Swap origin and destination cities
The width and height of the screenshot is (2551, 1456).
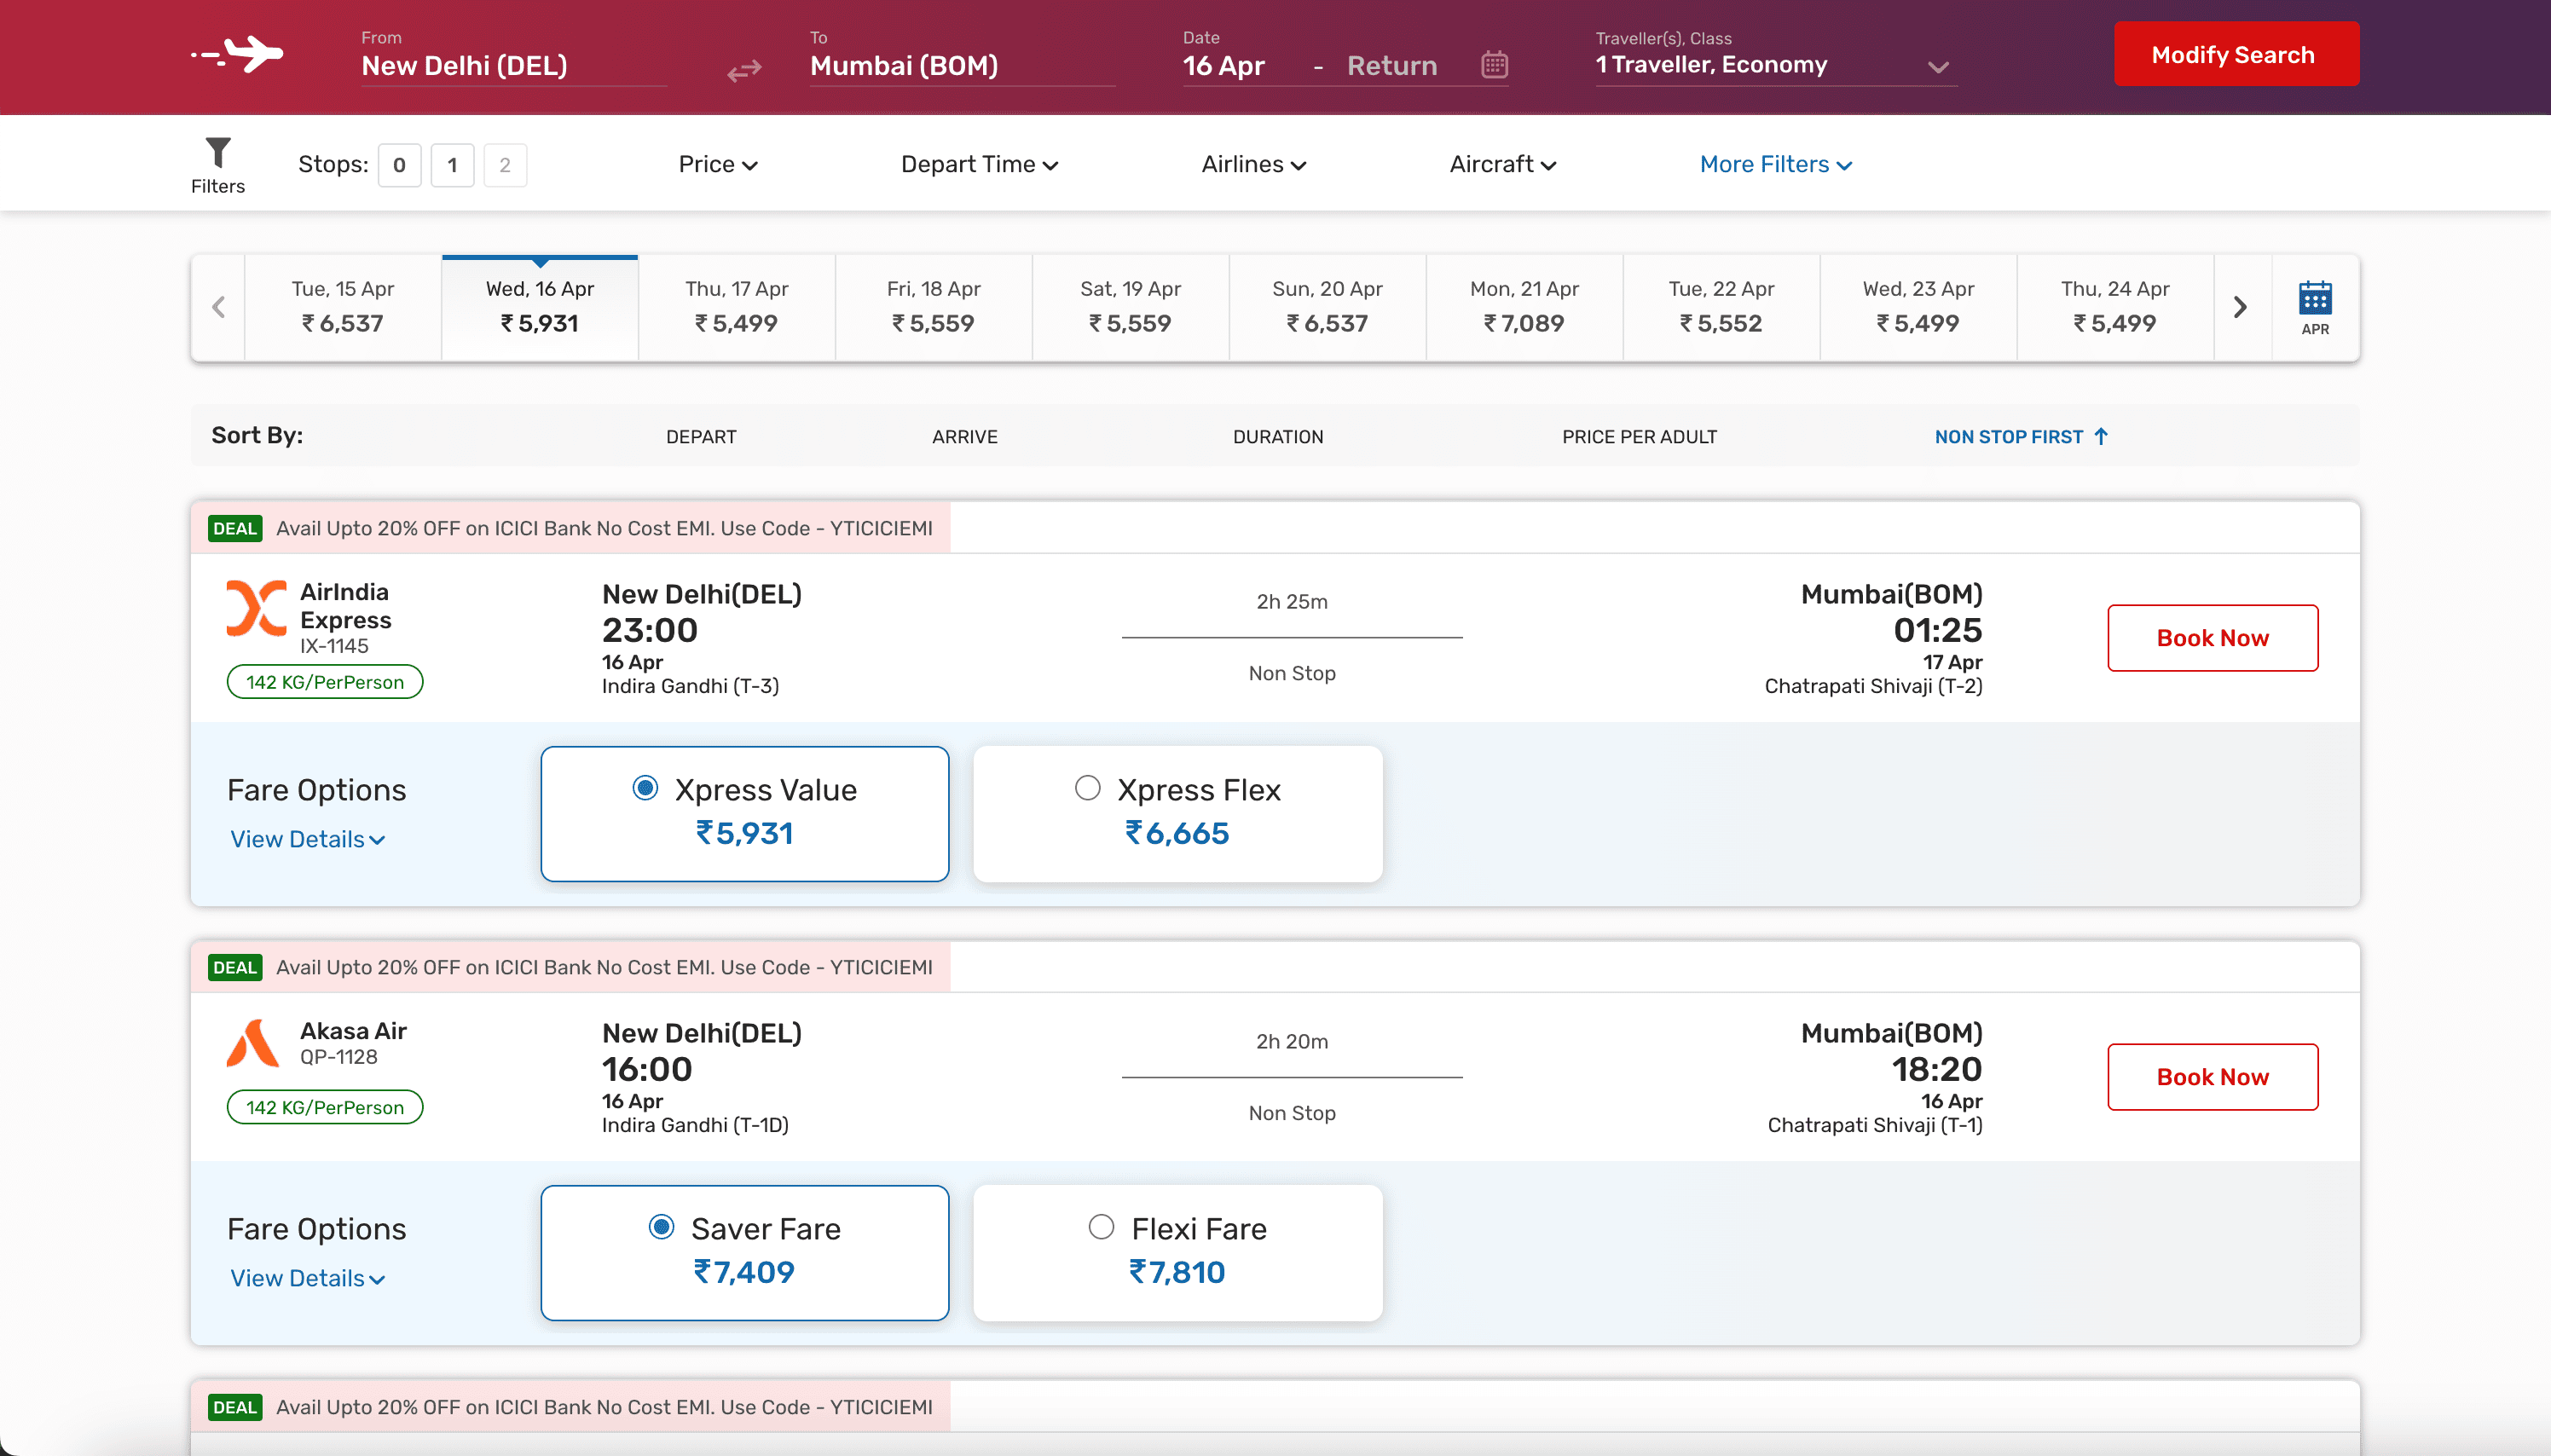pyautogui.click(x=744, y=70)
